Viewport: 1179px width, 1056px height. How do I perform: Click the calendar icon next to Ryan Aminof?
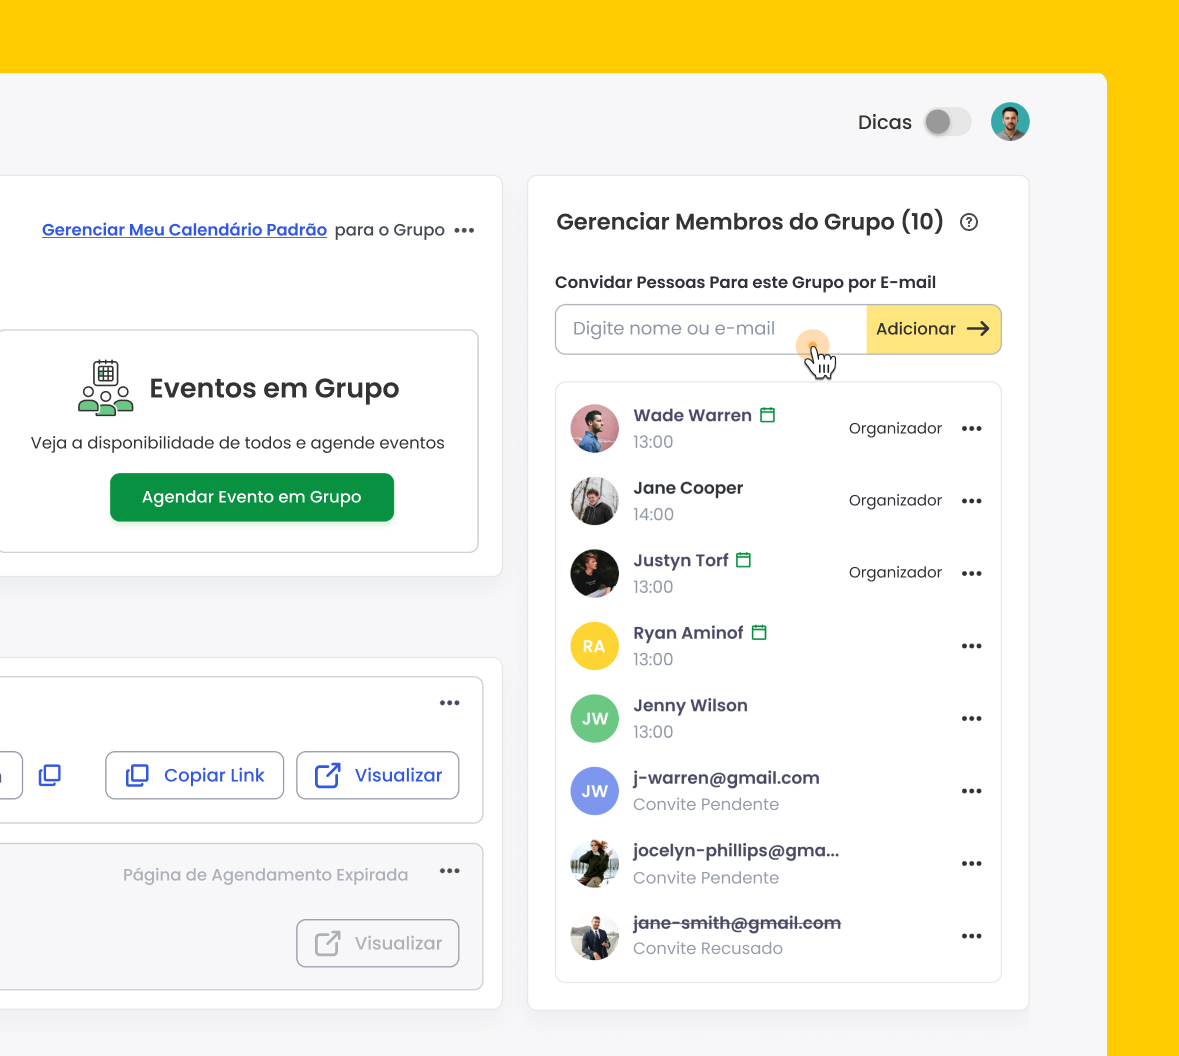(759, 633)
